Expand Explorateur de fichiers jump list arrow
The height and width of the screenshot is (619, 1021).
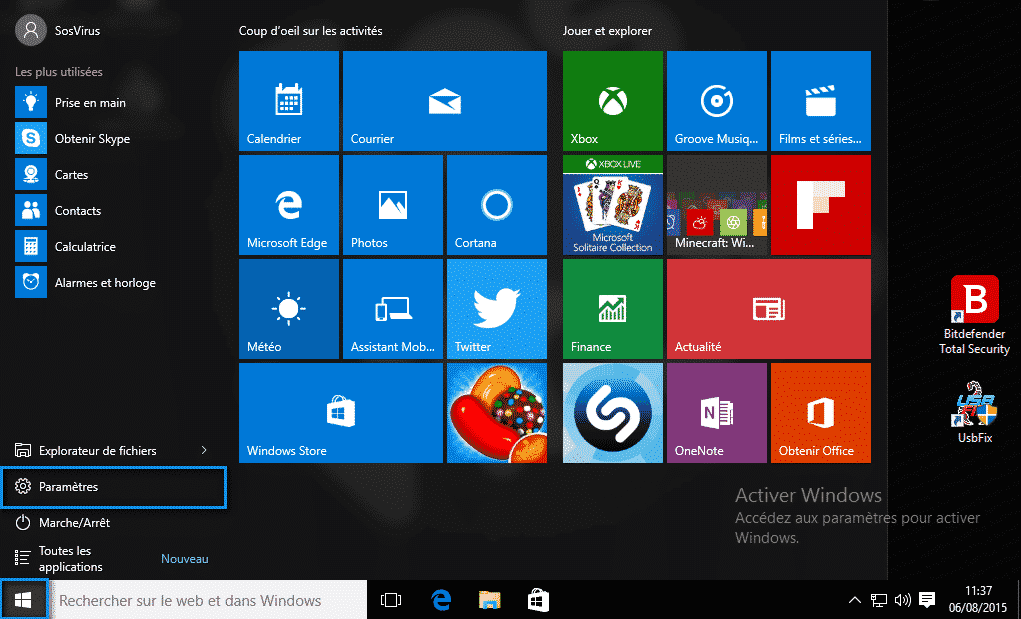point(204,451)
